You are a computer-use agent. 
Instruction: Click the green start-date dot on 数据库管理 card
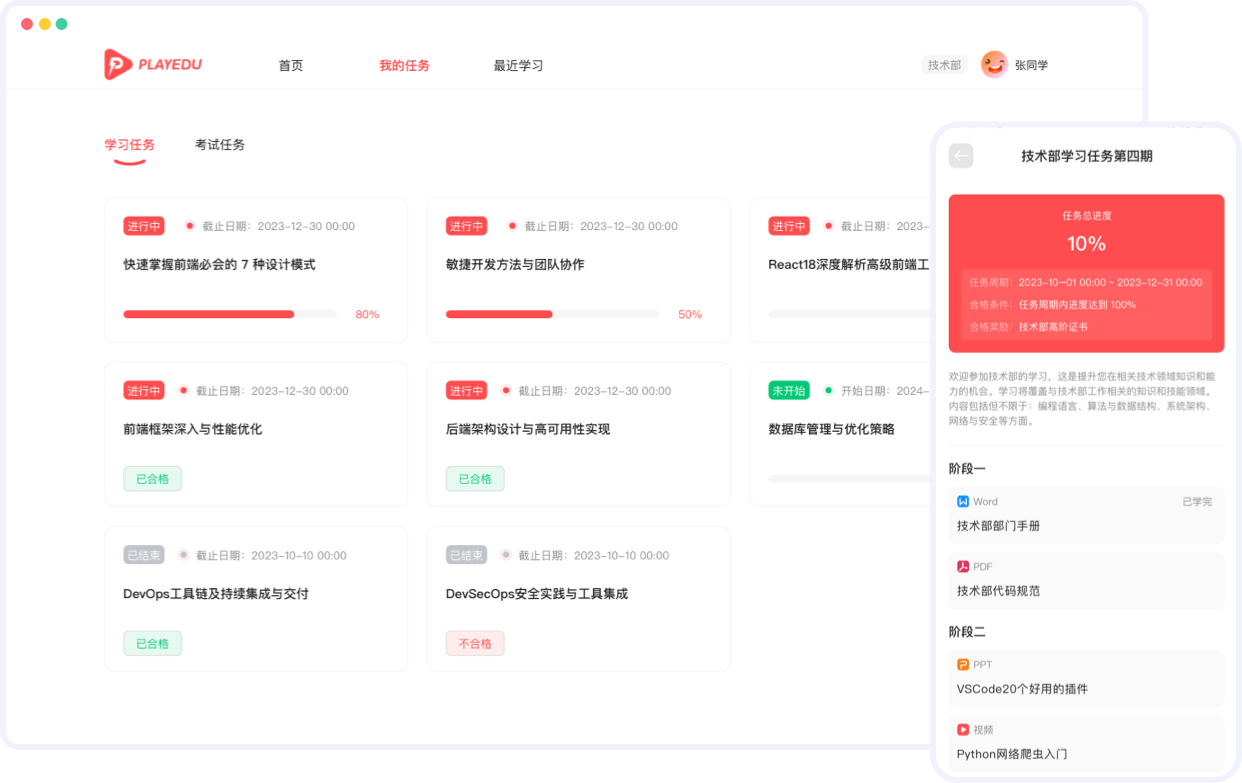829,390
